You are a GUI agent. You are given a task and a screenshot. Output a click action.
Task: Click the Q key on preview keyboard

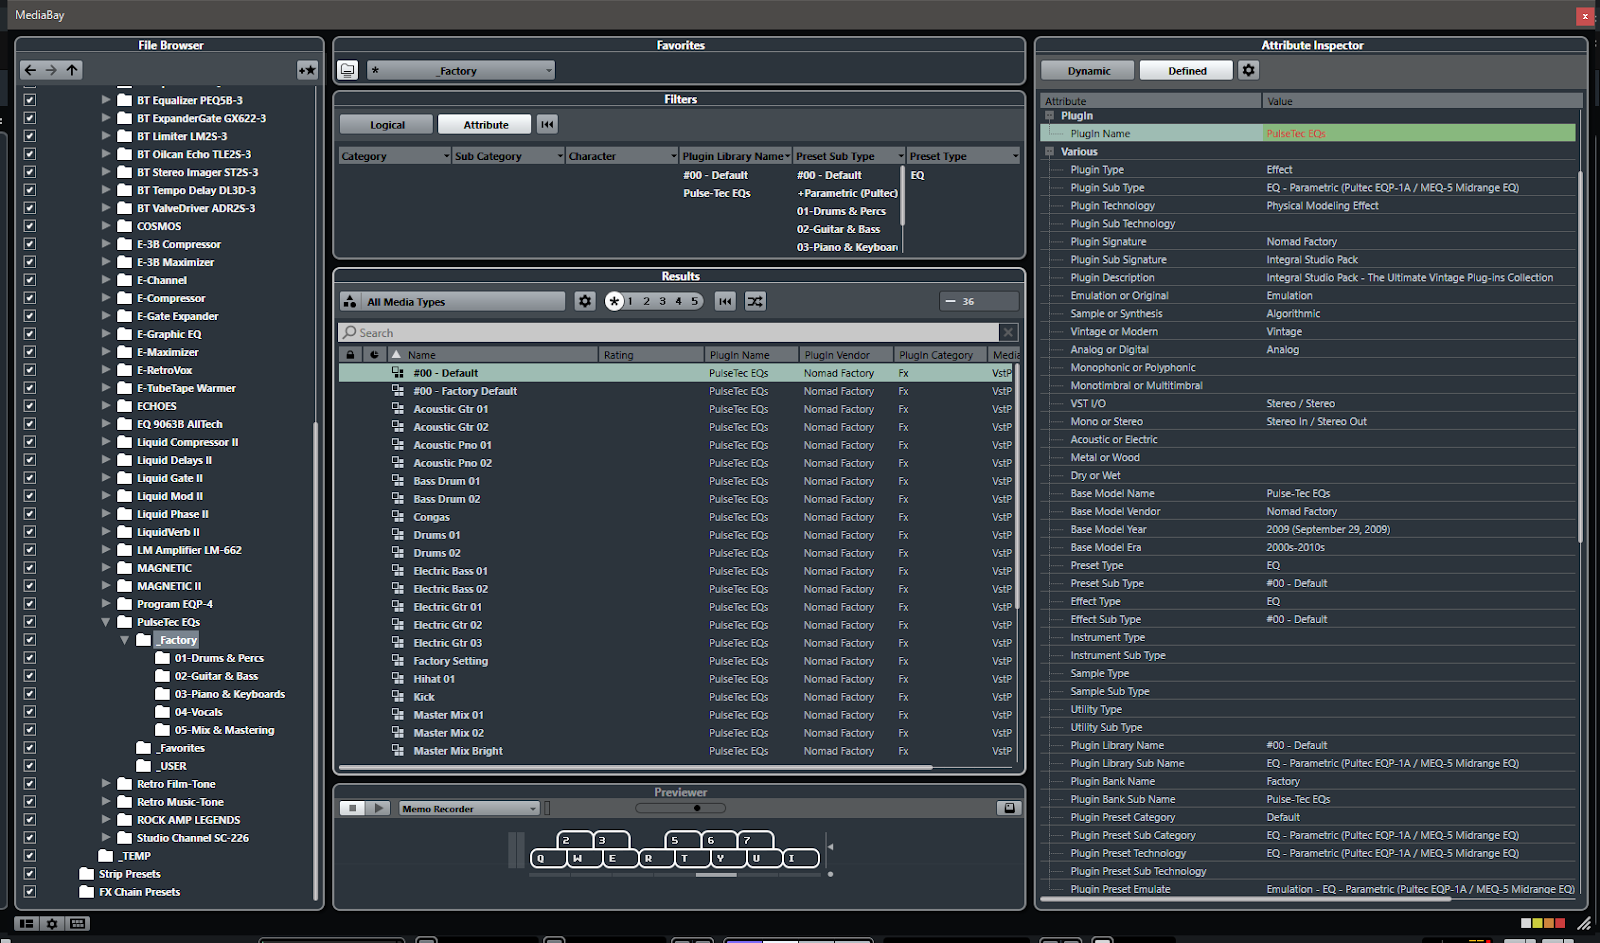(548, 858)
